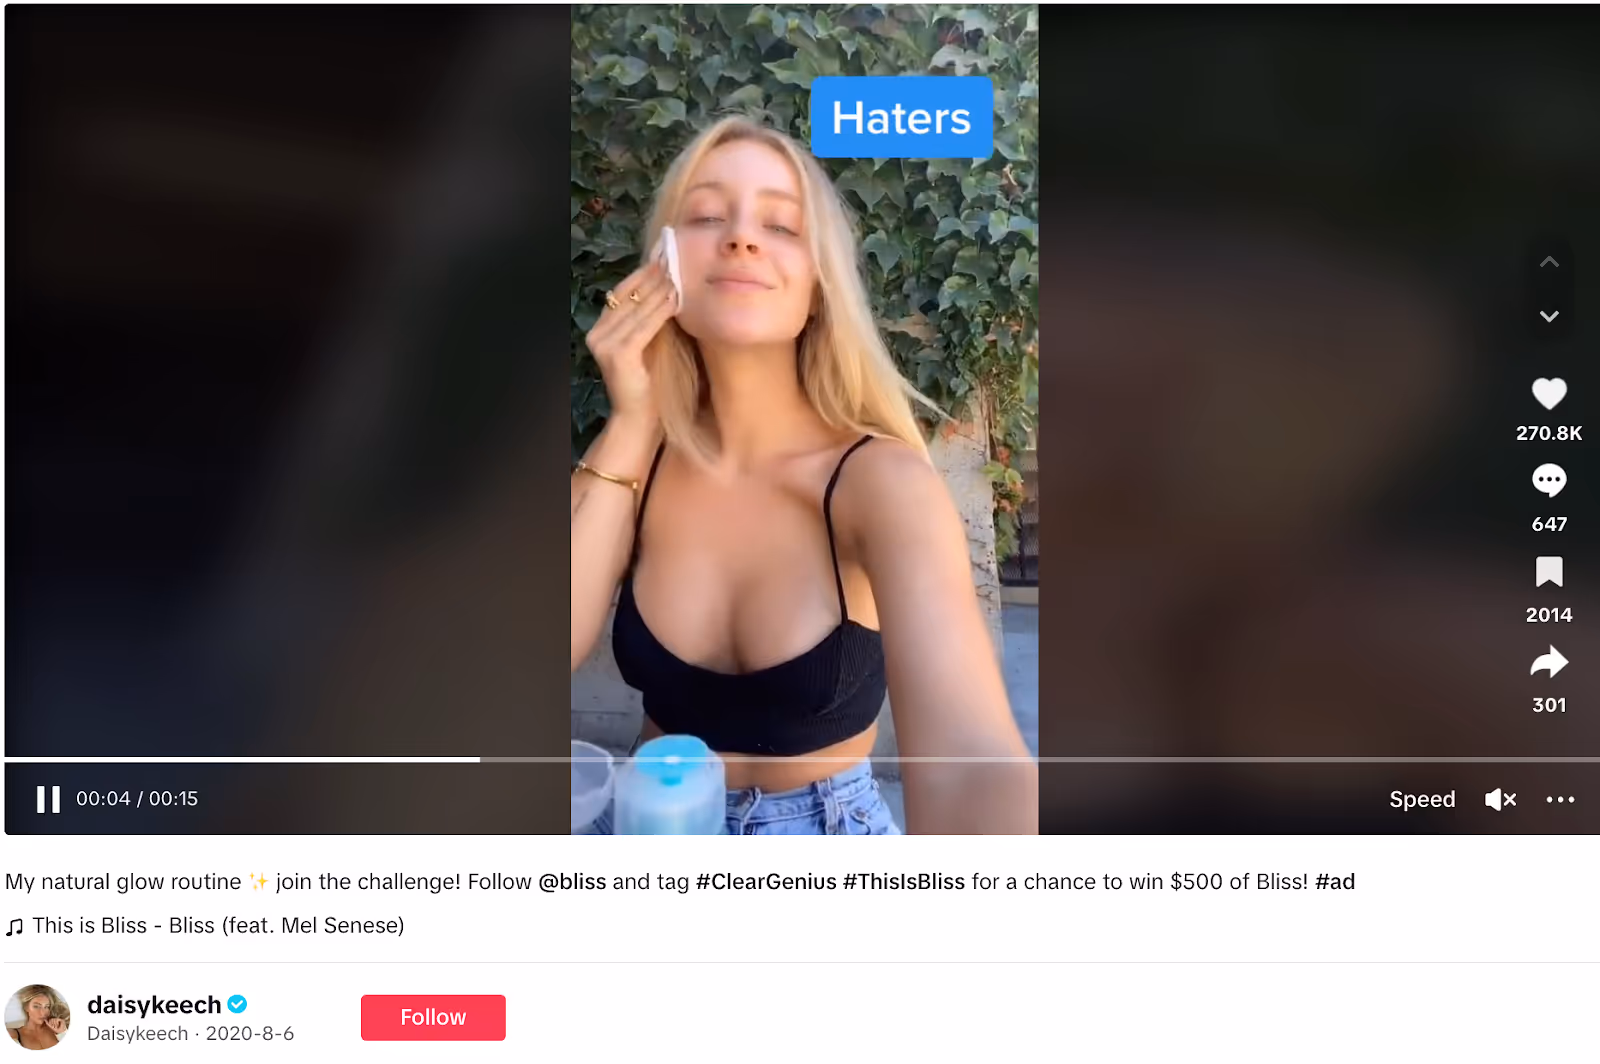The image size is (1600, 1064).
Task: Go to next video with down chevron
Action: [1549, 316]
